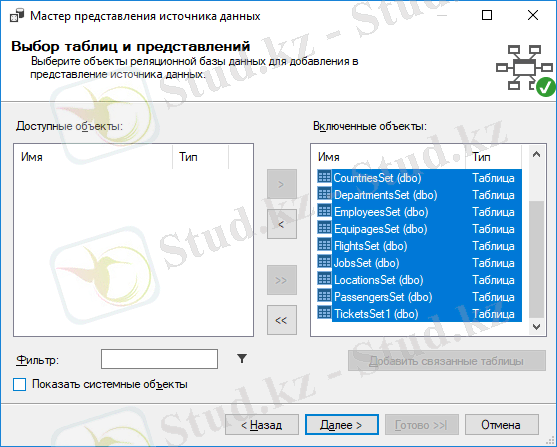Click the up arrow of the included objects list

pyautogui.click(x=536, y=155)
